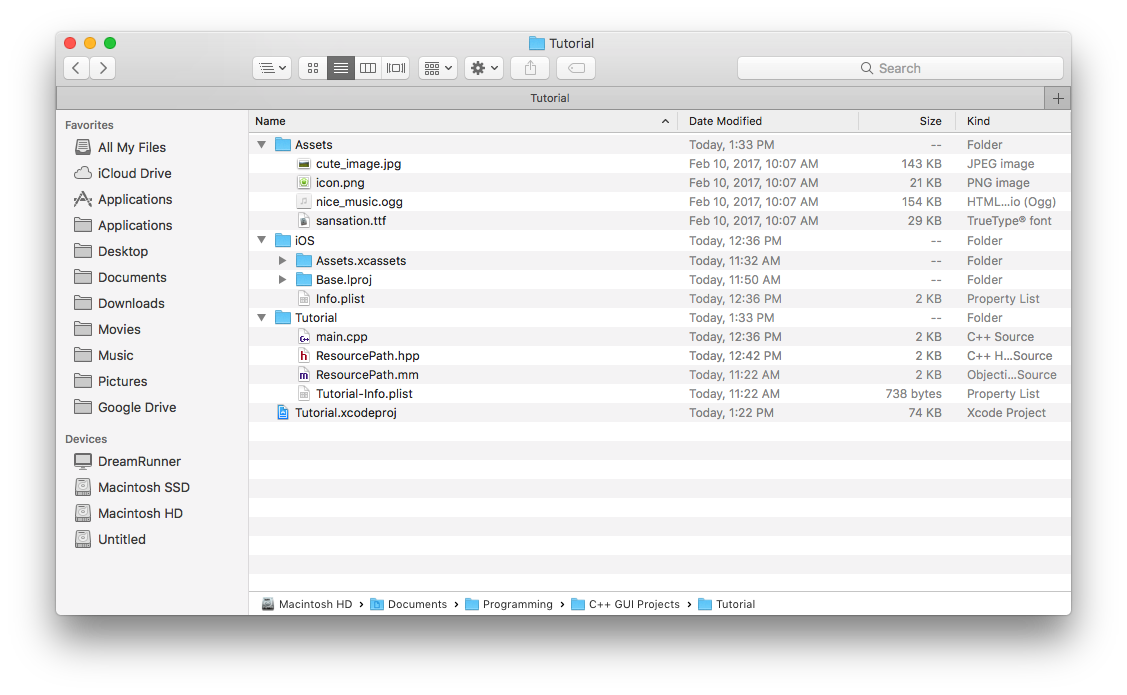This screenshot has height=695, width=1127.
Task: Switch to Cover Flow view
Action: (395, 67)
